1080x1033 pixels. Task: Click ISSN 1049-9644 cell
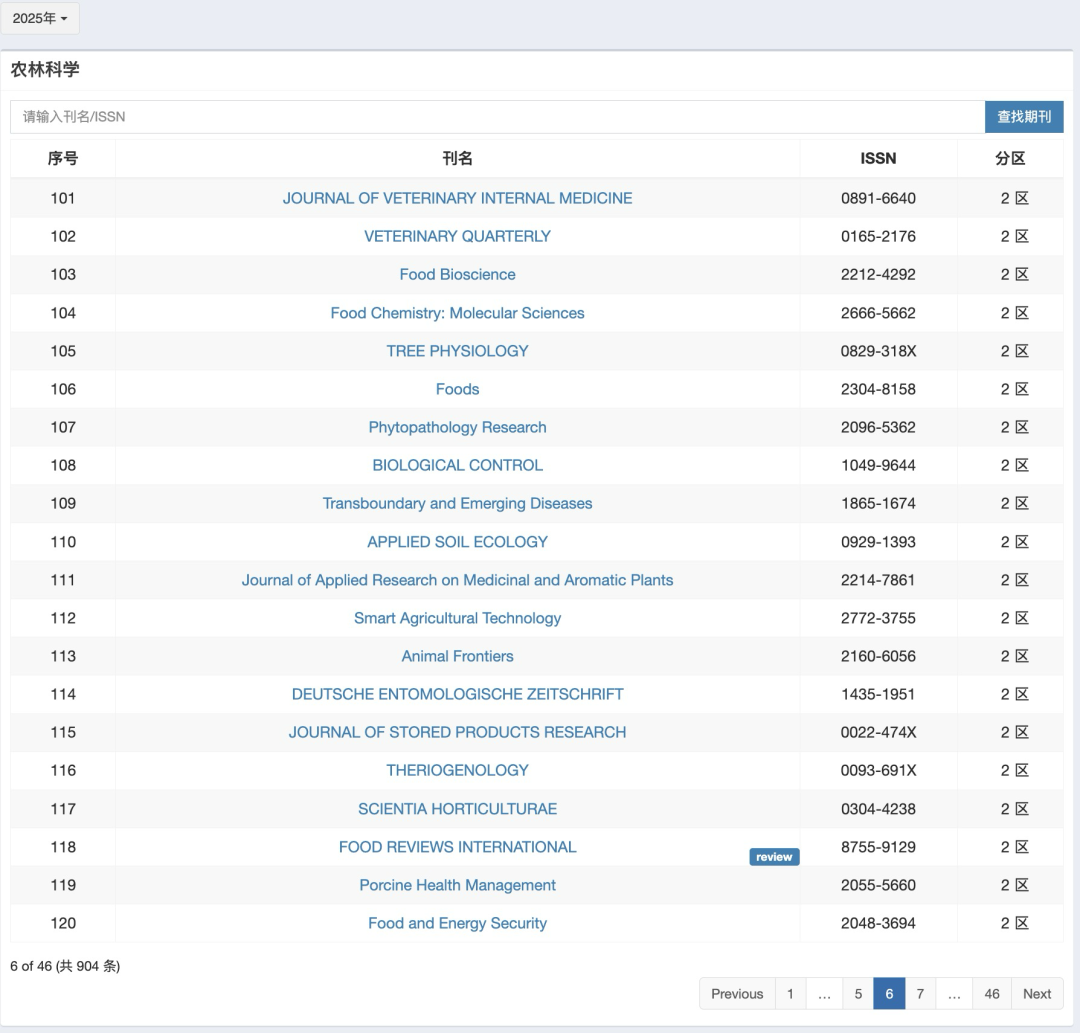coord(878,465)
